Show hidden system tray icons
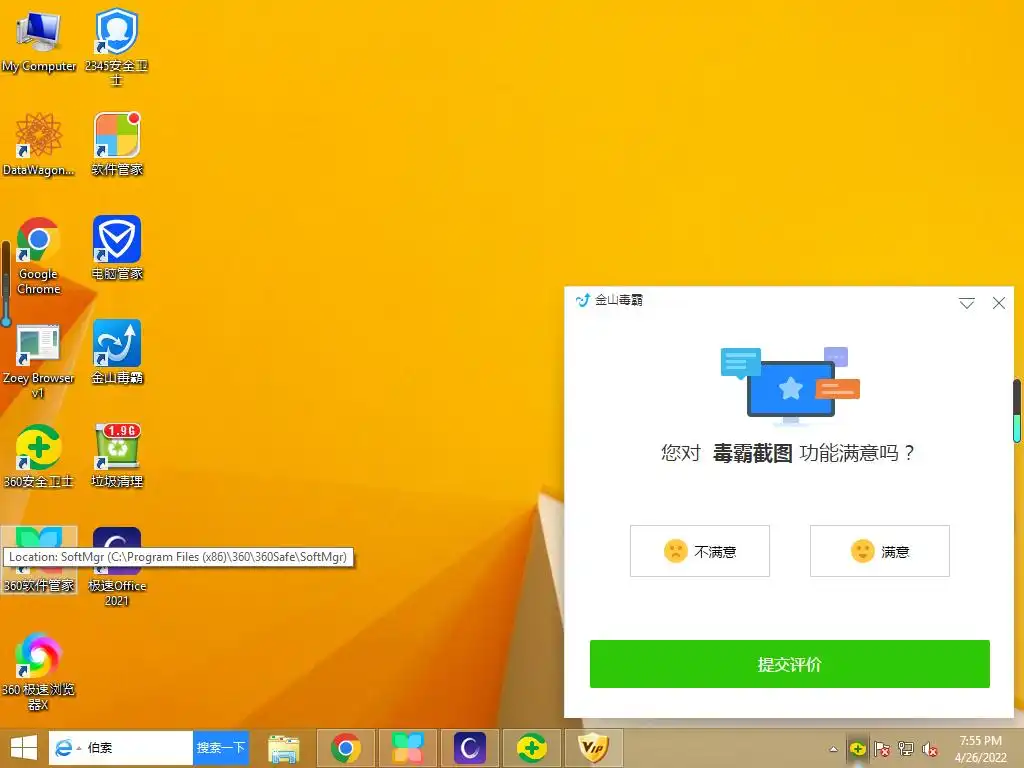The height and width of the screenshot is (768, 1024). click(833, 749)
